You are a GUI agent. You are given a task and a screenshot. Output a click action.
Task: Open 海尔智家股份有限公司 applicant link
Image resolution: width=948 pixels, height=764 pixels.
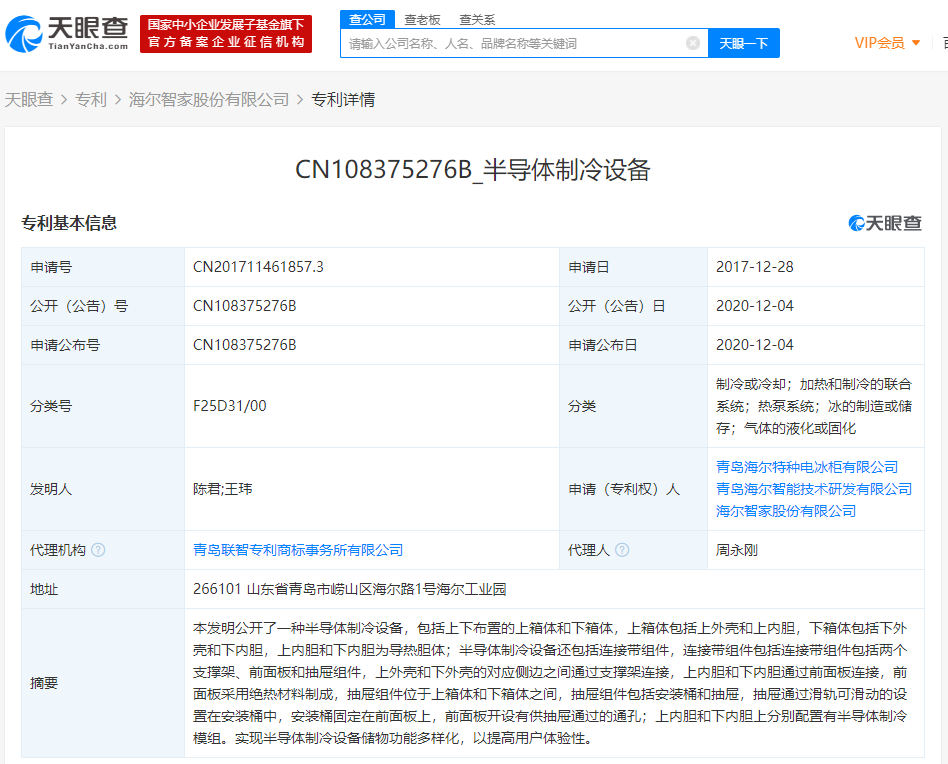tap(786, 511)
